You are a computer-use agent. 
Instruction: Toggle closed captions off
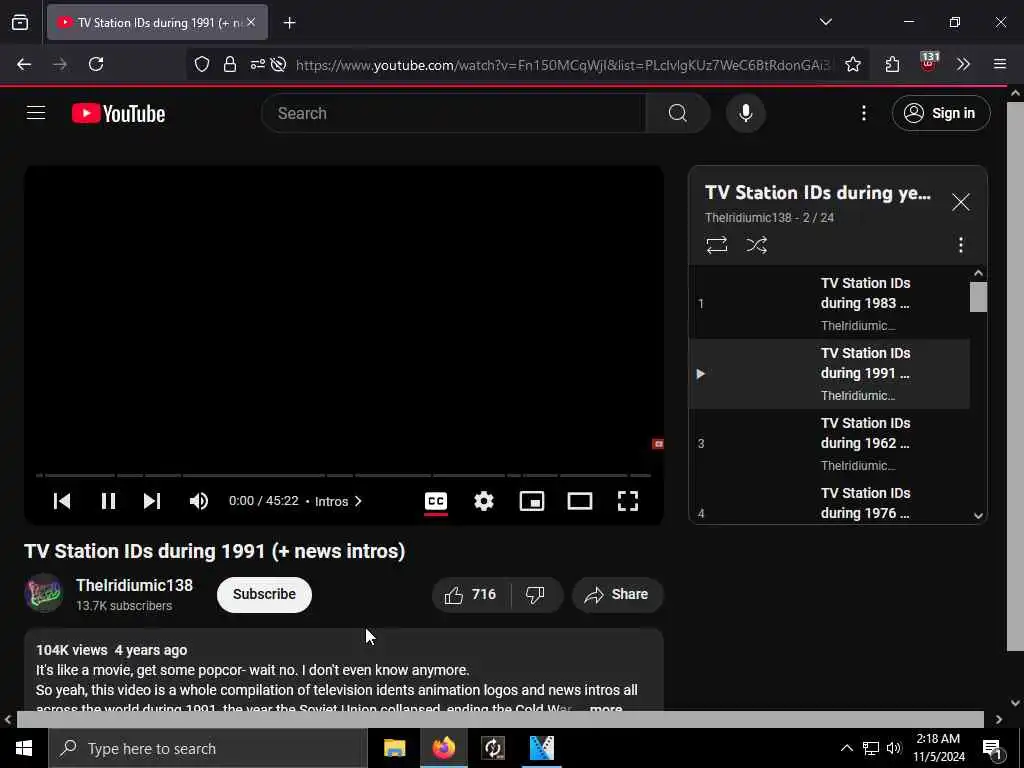436,501
